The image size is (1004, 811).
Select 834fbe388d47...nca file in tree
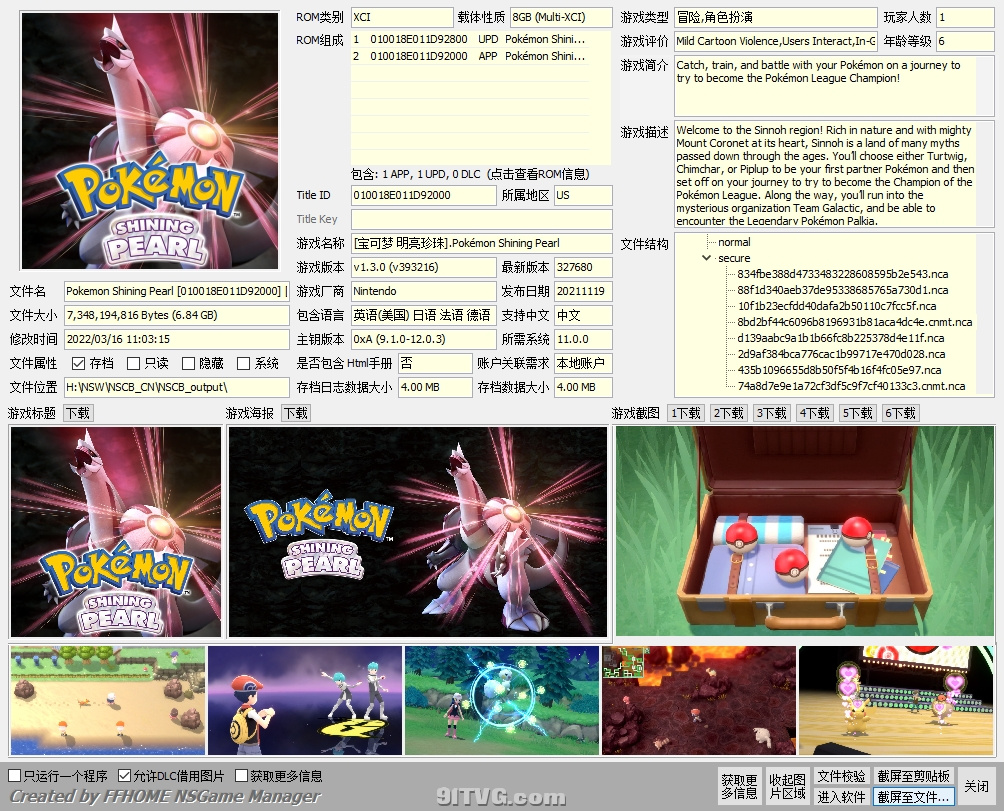pyautogui.click(x=843, y=274)
